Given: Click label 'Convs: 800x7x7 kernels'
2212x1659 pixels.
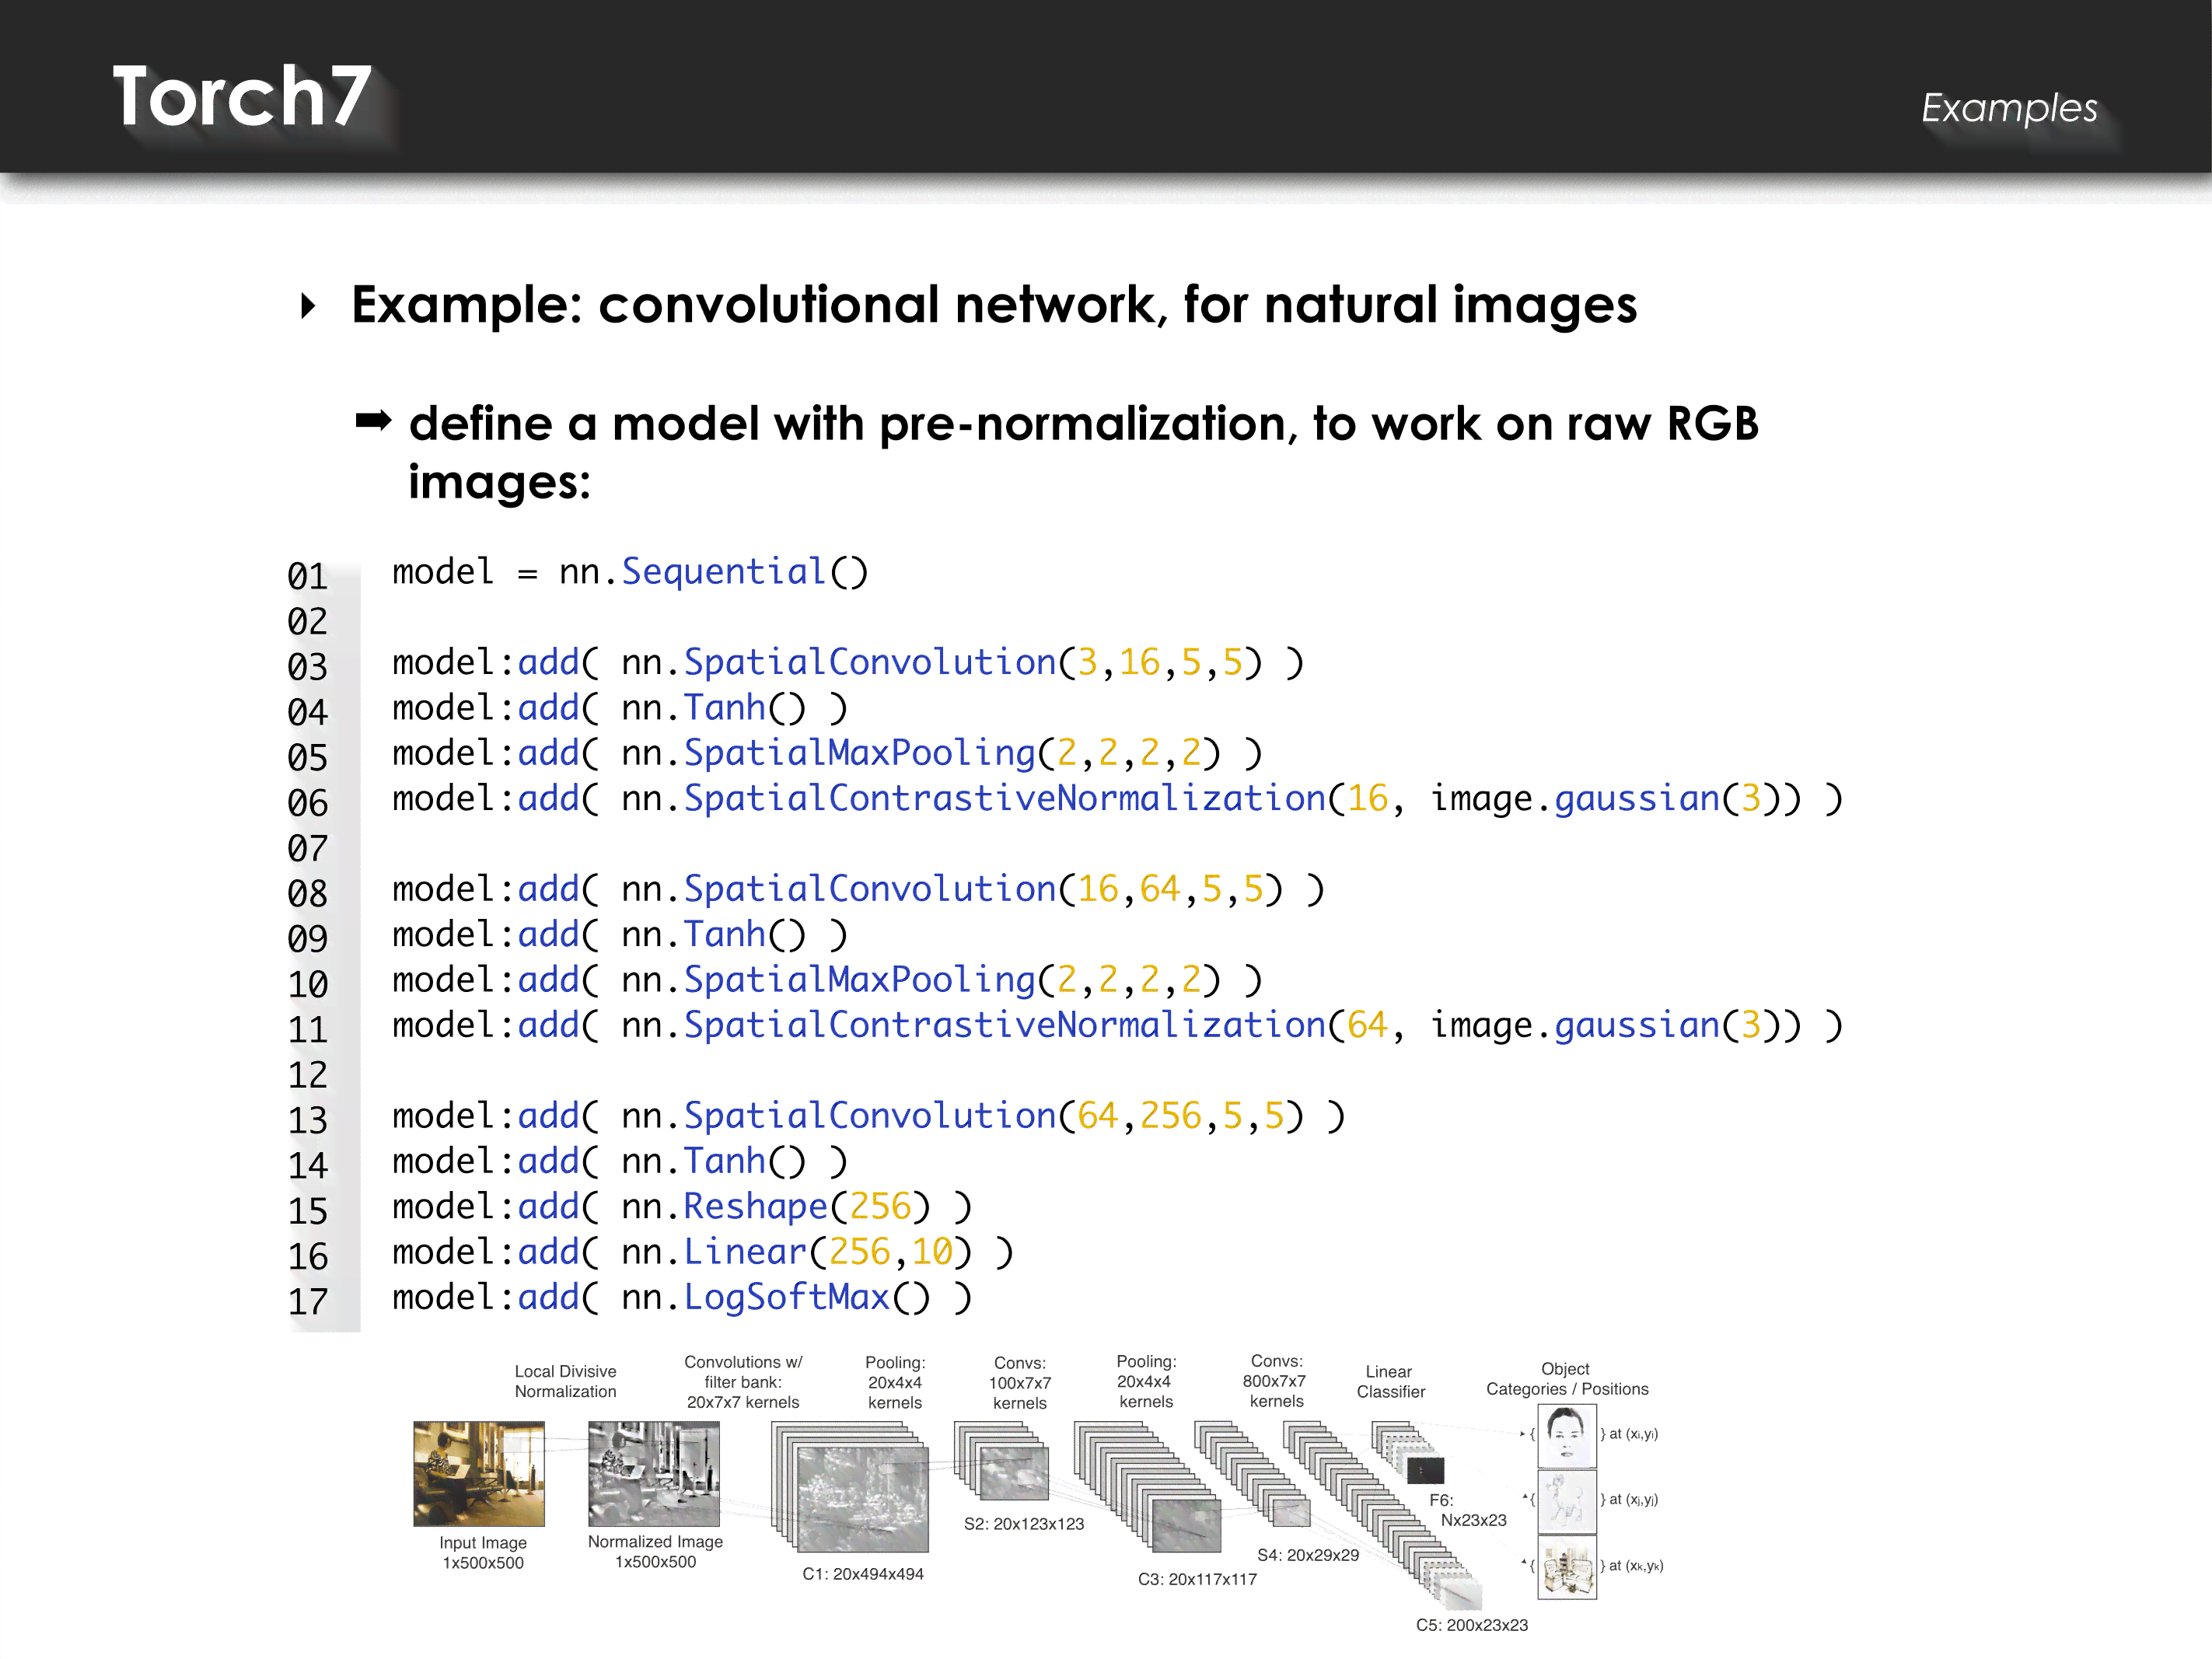Looking at the screenshot, I should tap(1276, 1381).
